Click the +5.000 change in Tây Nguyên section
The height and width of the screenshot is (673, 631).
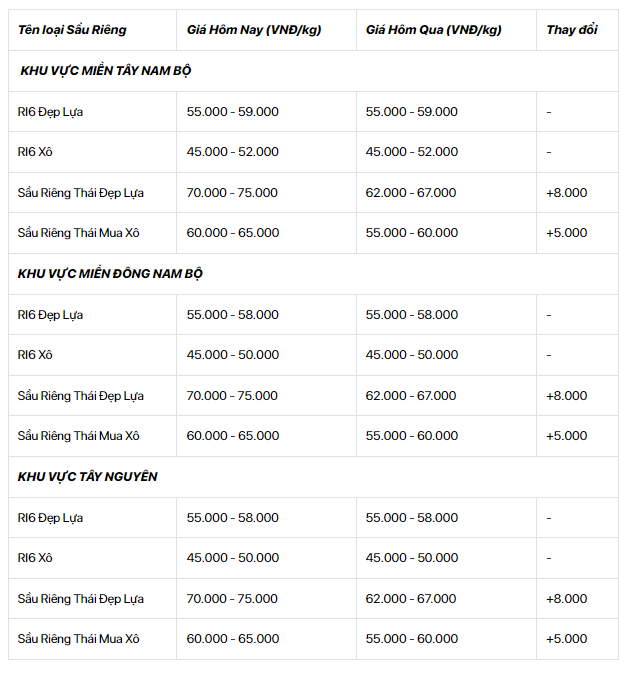pos(567,639)
